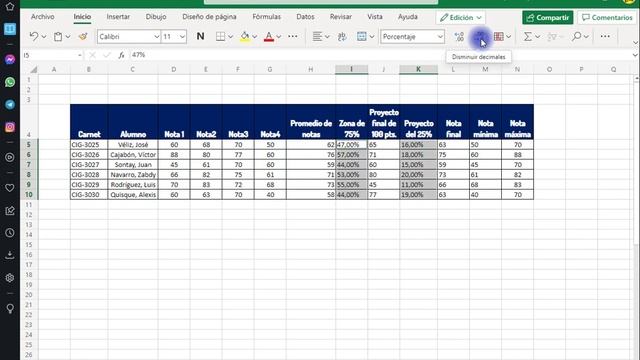Click the sidebar heart bookmarks icon
This screenshot has height=360, width=640.
coord(10,188)
